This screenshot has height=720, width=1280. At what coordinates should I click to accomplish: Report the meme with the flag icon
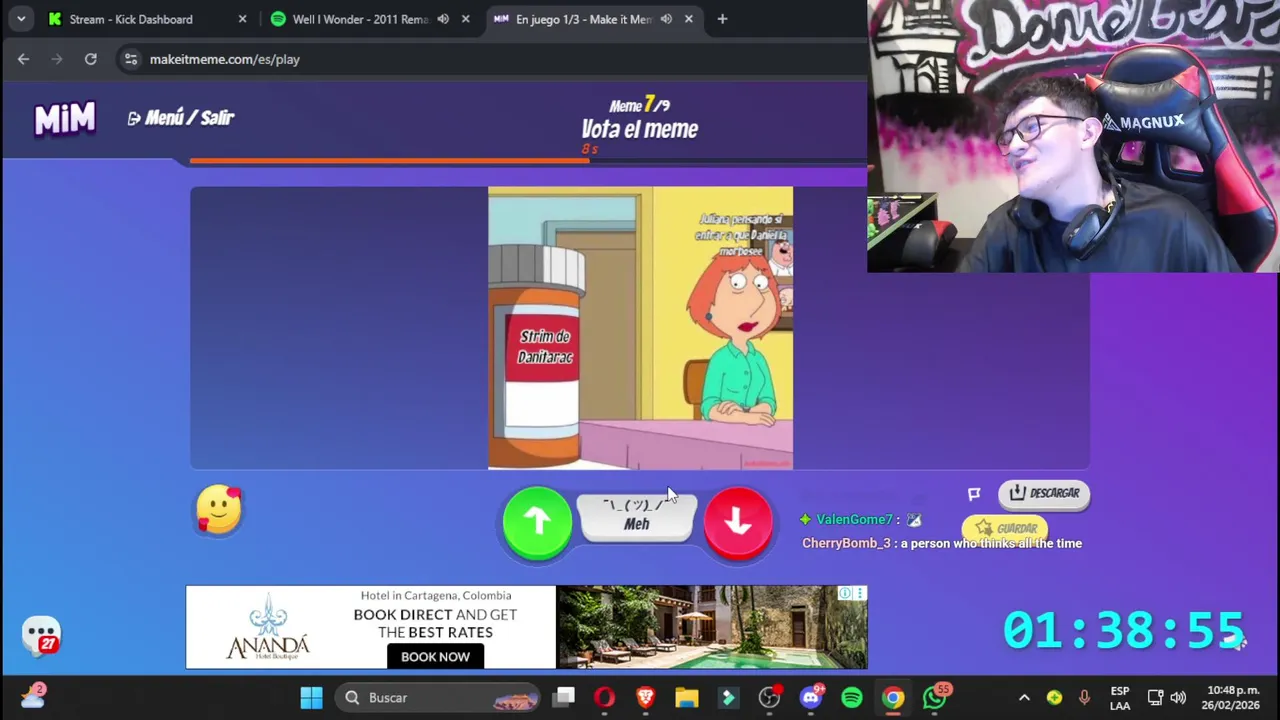(x=974, y=494)
